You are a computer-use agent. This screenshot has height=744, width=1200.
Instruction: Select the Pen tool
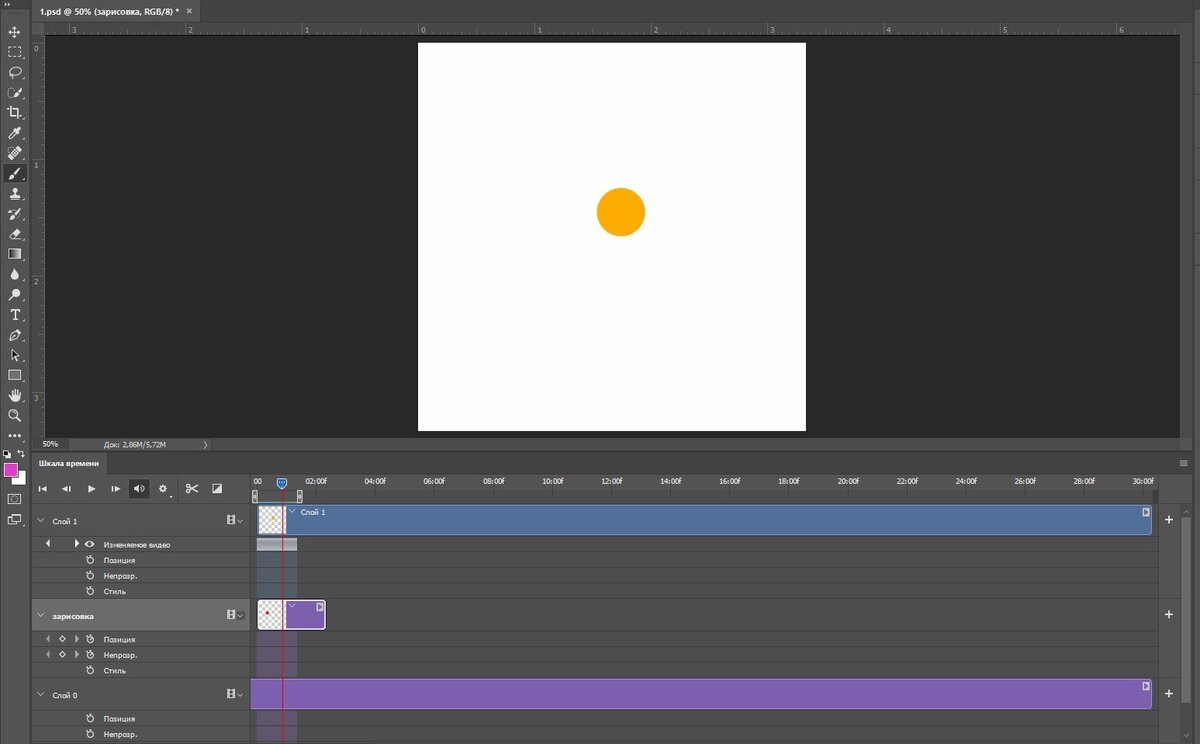point(15,334)
